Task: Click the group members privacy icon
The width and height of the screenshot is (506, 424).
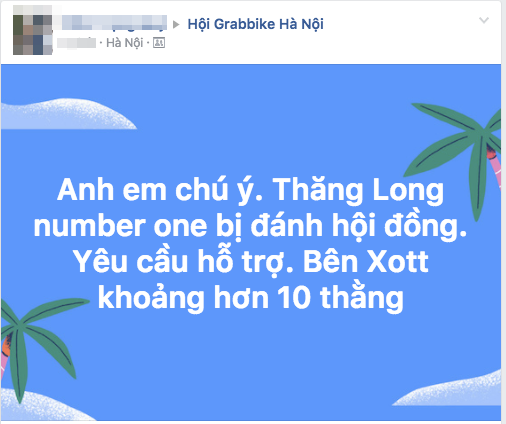Action: (x=159, y=43)
